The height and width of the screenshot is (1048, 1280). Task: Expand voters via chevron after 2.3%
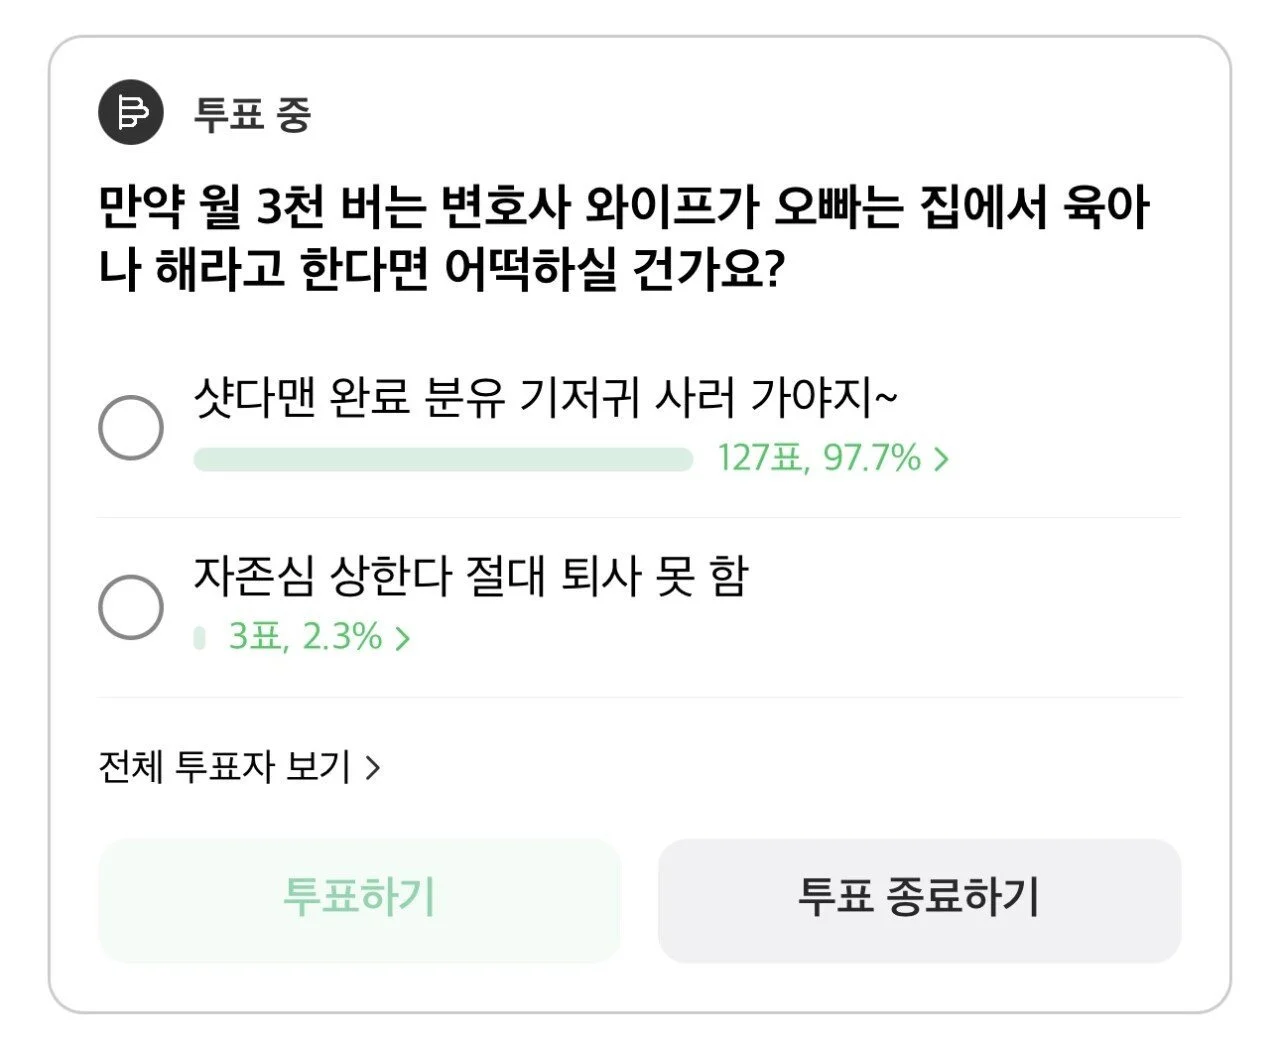coord(402,638)
